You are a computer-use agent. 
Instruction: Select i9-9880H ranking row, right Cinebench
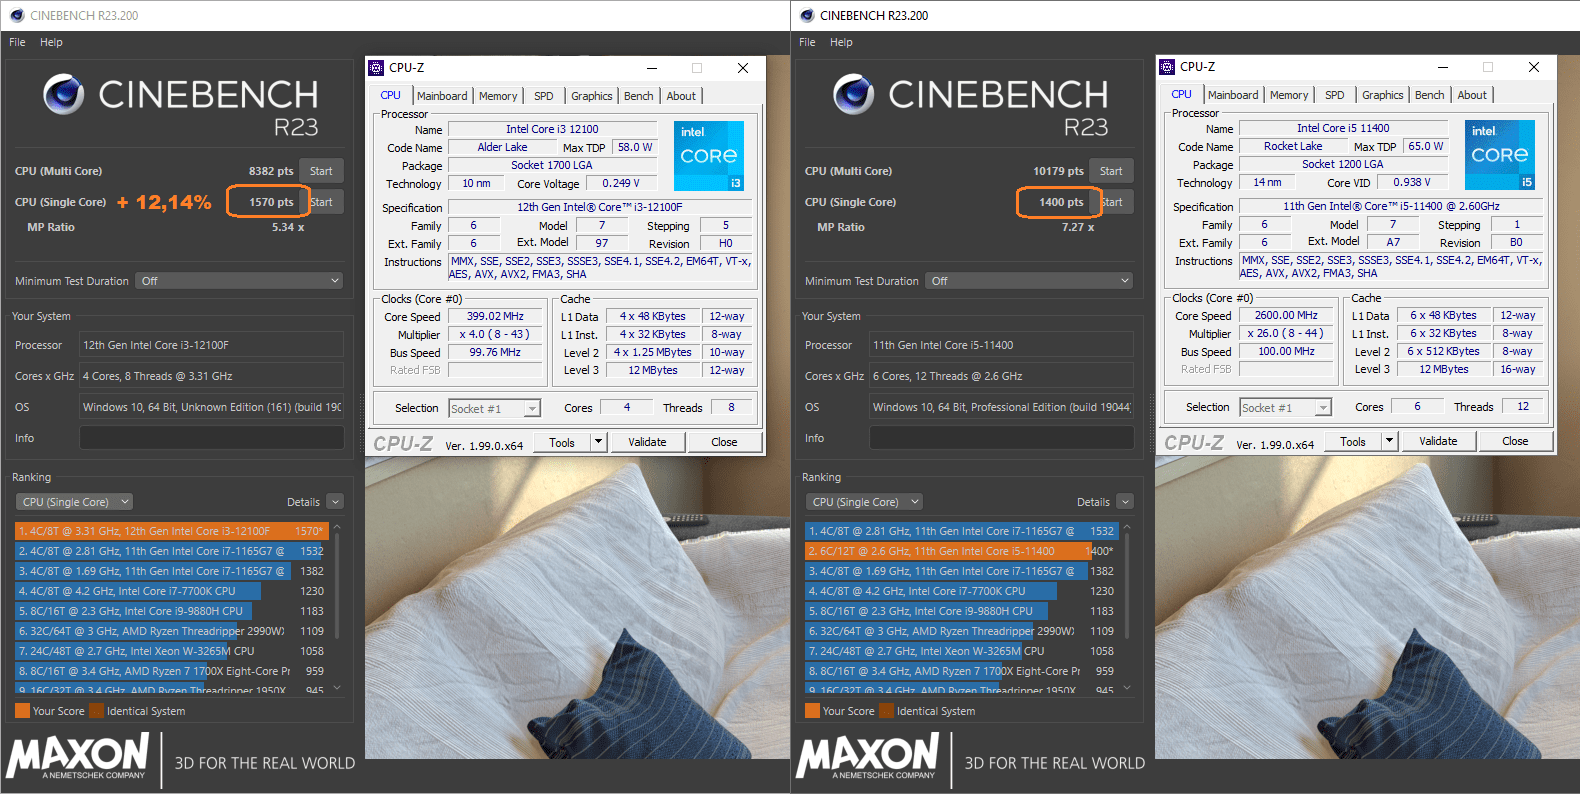pyautogui.click(x=961, y=611)
